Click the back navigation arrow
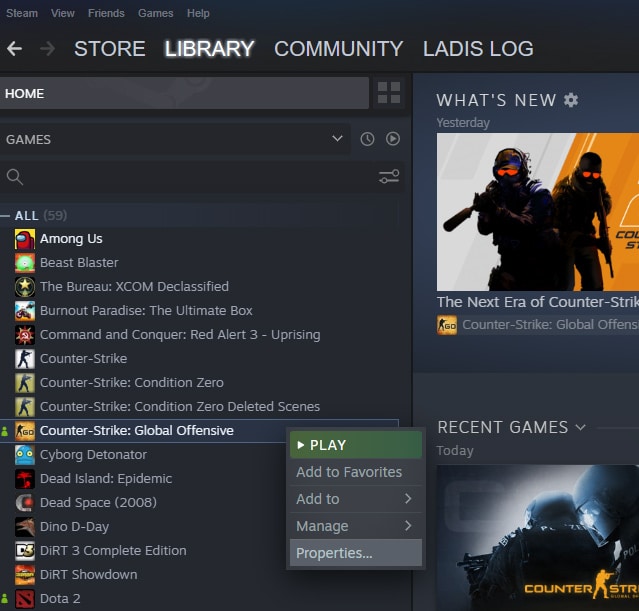 14,48
